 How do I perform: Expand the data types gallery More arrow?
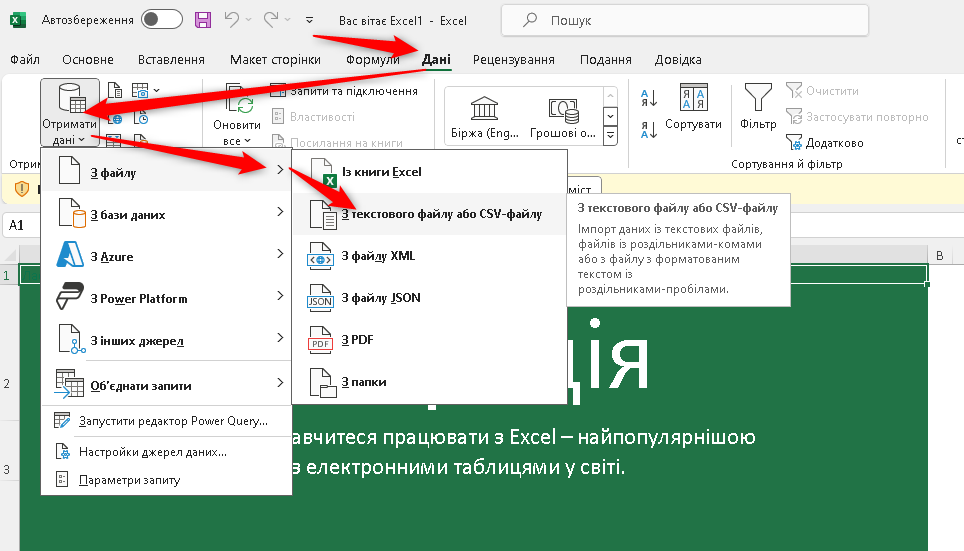tap(610, 135)
